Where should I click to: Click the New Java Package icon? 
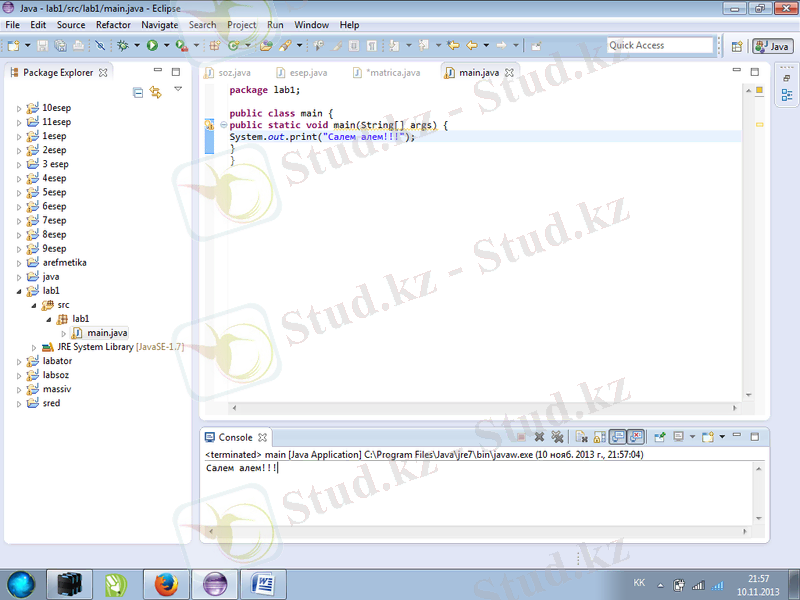tap(215, 45)
